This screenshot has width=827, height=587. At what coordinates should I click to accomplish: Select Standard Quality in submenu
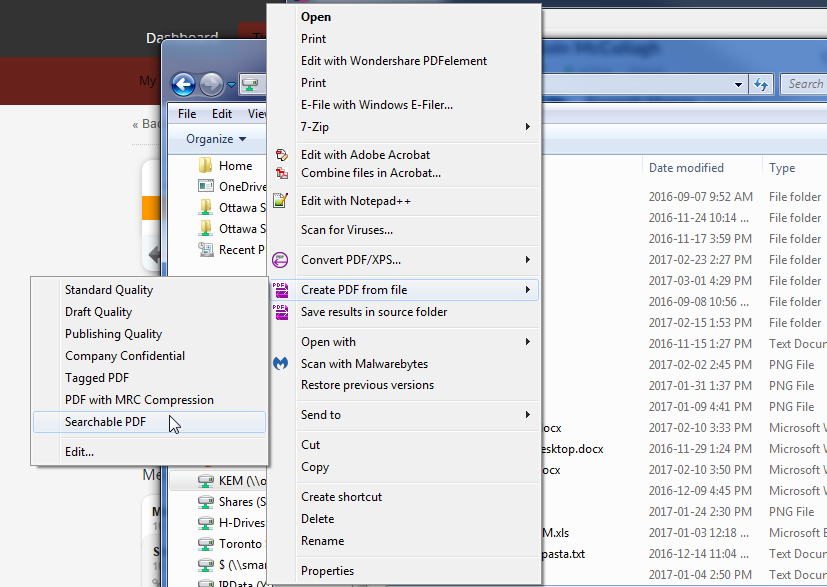pos(109,290)
